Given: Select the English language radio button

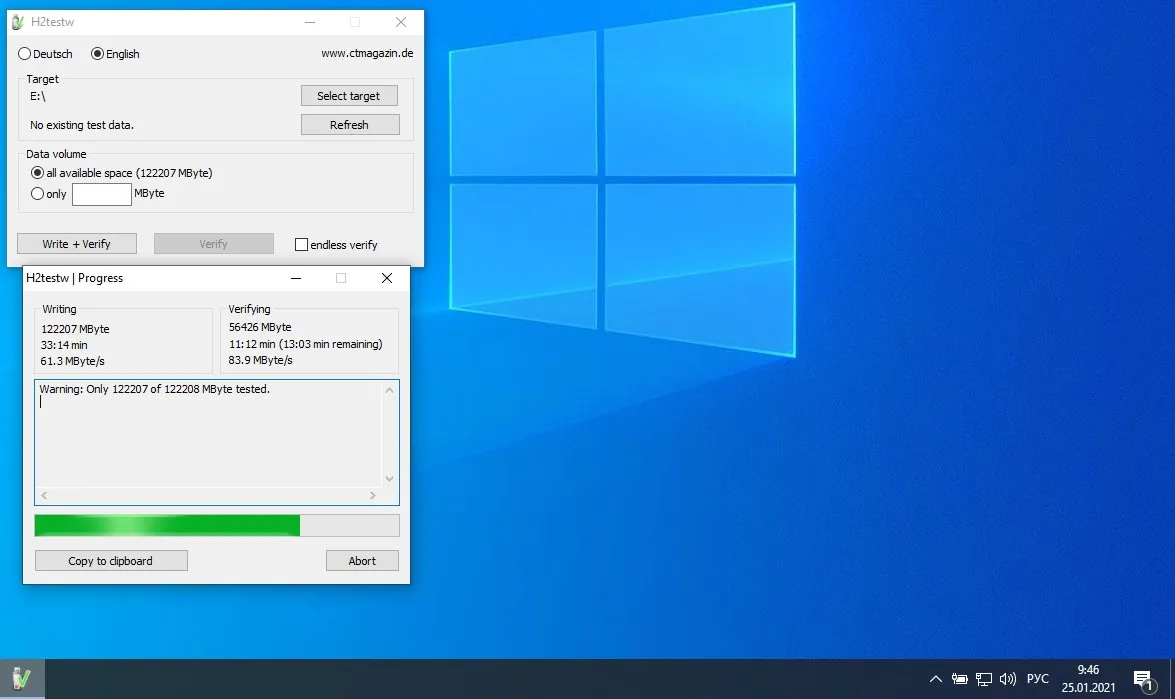Looking at the screenshot, I should click(97, 54).
